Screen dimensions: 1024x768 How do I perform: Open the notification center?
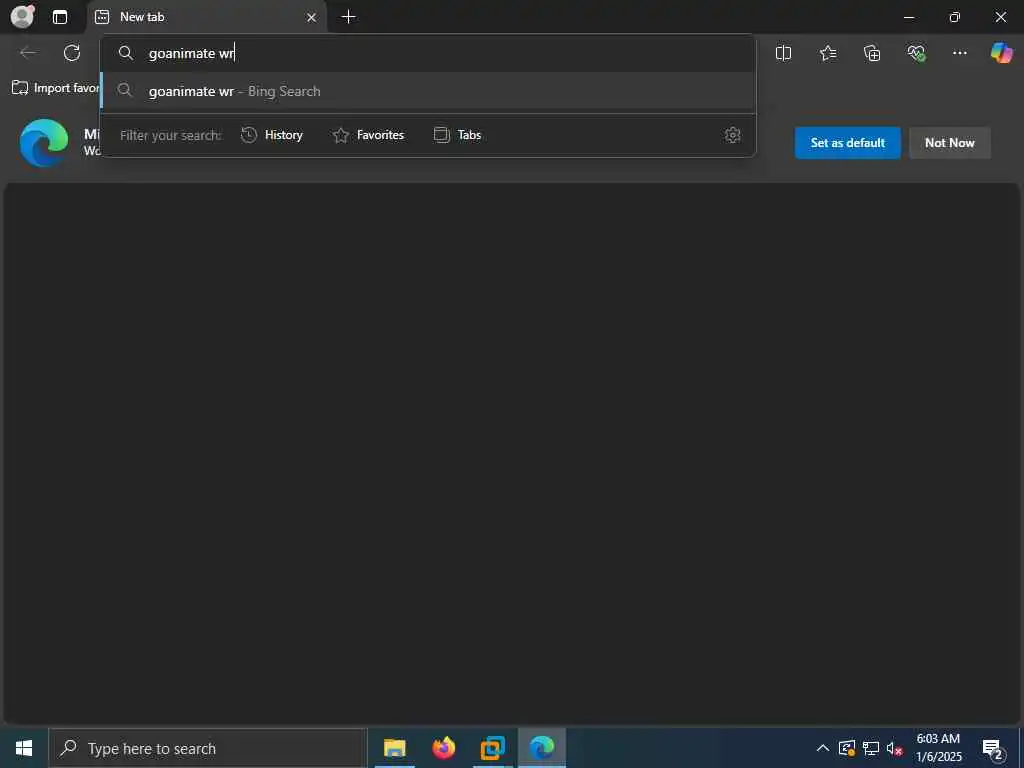pyautogui.click(x=993, y=749)
